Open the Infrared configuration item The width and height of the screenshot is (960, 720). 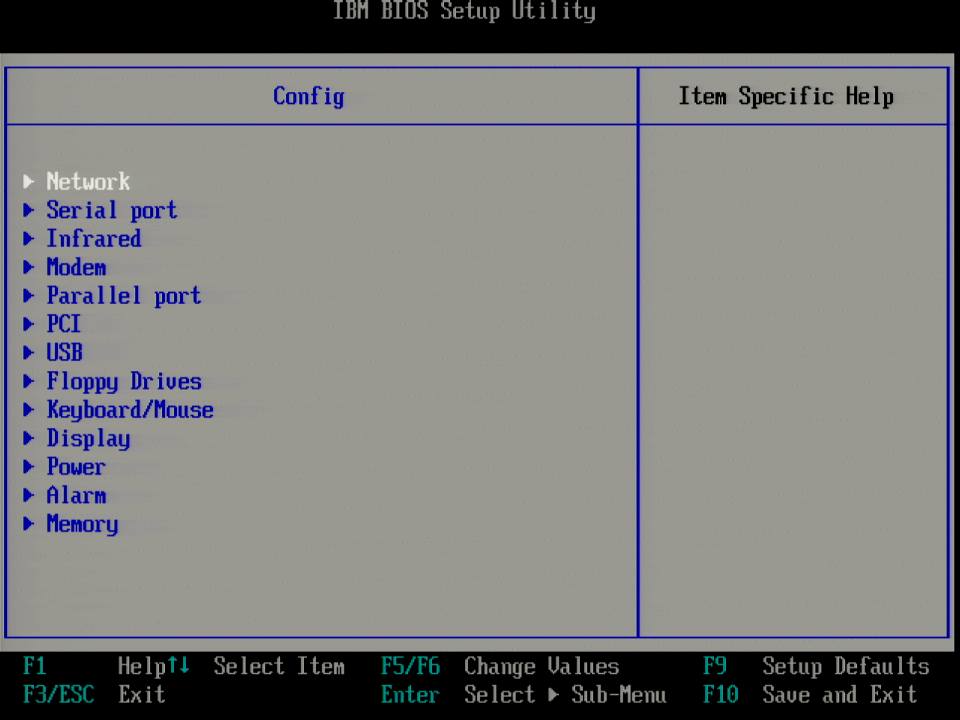click(x=93, y=238)
